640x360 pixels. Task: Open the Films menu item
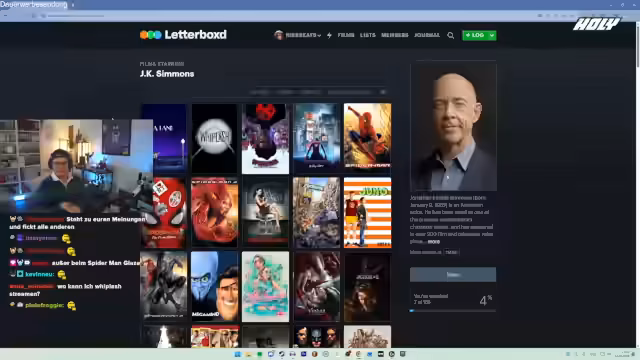click(x=346, y=36)
